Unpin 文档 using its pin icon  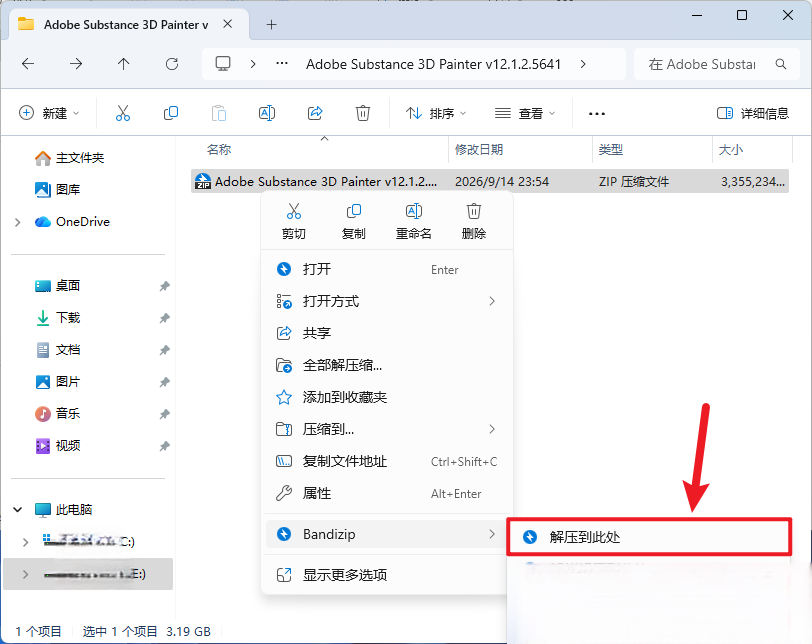pyautogui.click(x=164, y=350)
